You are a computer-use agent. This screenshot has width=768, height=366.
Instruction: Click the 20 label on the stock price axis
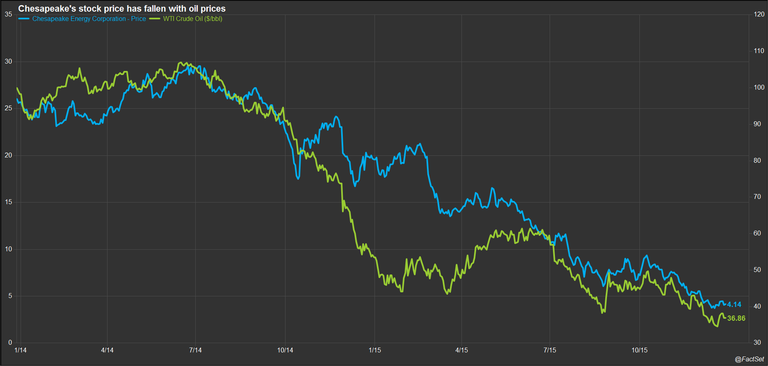click(x=8, y=155)
